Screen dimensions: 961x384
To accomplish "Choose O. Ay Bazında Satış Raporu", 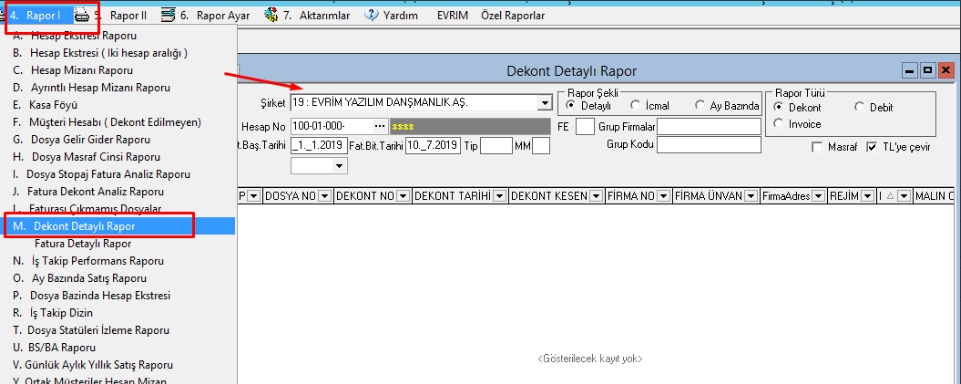I will (118, 278).
